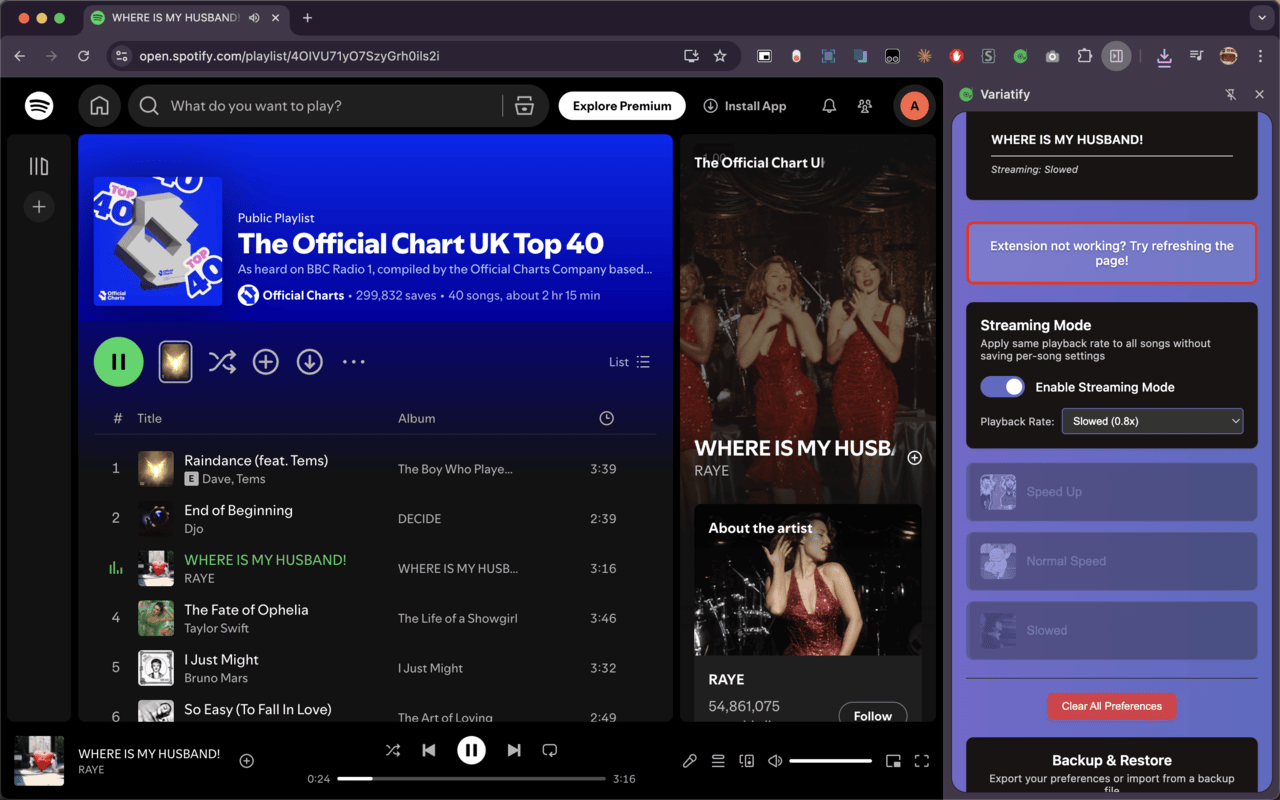1280x800 pixels.
Task: Open Playback Rate dropdown
Action: click(x=1152, y=421)
